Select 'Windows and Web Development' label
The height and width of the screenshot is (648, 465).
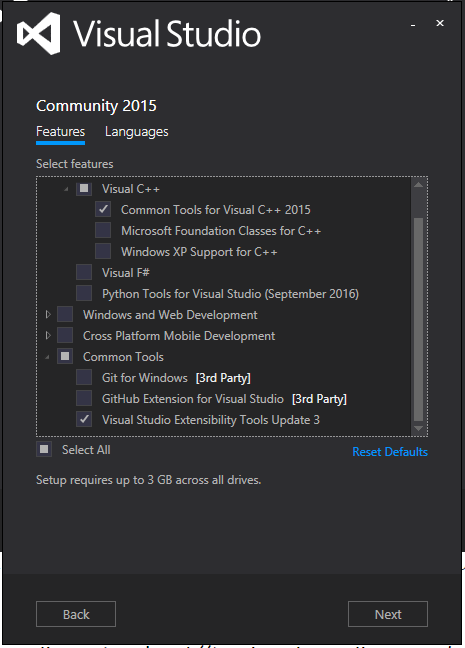(x=170, y=315)
